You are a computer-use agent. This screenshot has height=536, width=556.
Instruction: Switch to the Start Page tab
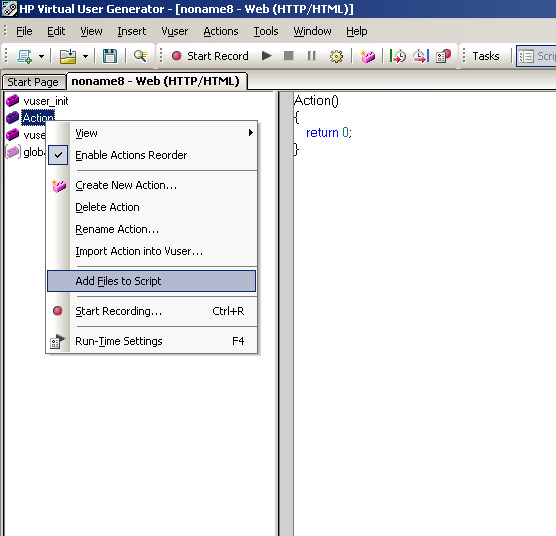(33, 82)
